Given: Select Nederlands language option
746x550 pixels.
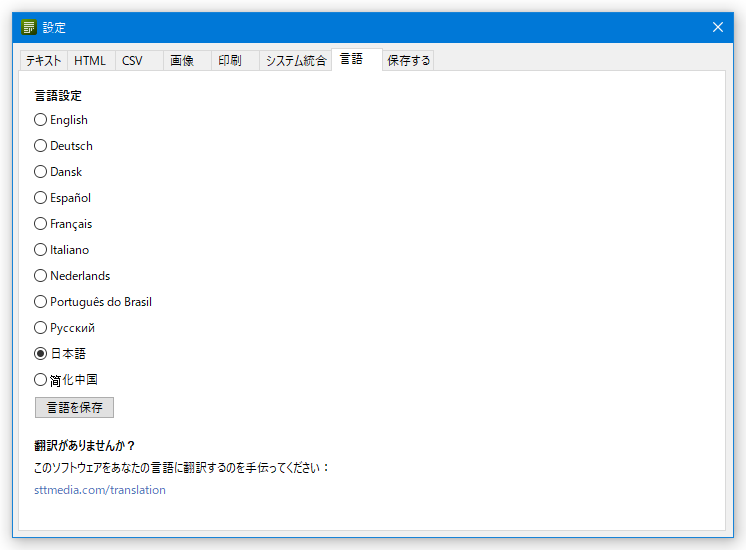Looking at the screenshot, I should pyautogui.click(x=72, y=275).
